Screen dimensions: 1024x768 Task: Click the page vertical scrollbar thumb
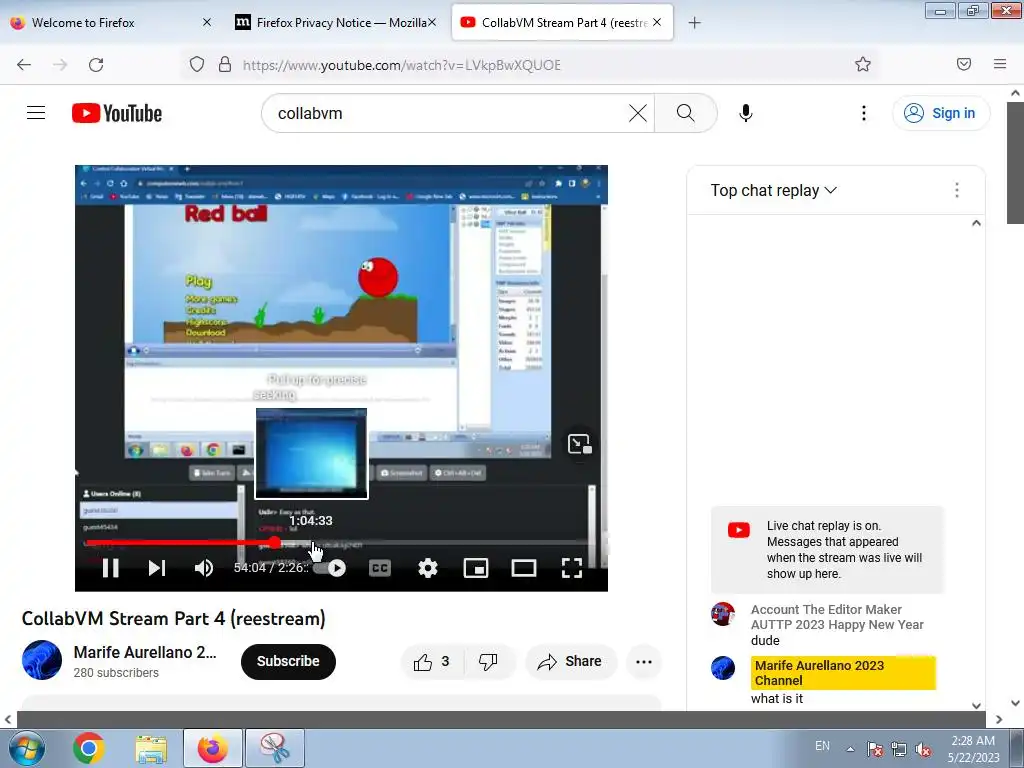coord(1015,161)
